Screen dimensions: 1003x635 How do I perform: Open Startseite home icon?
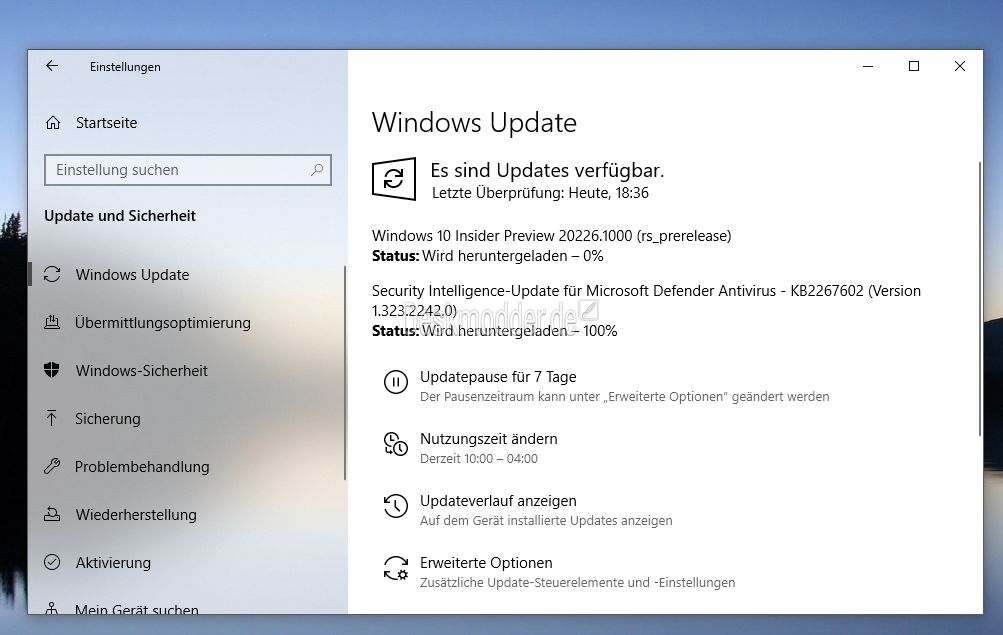[53, 123]
